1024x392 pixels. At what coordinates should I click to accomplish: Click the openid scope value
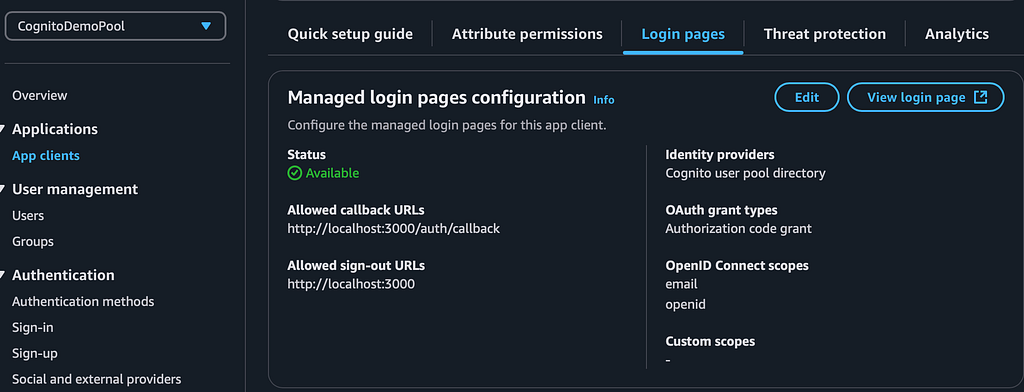(685, 304)
